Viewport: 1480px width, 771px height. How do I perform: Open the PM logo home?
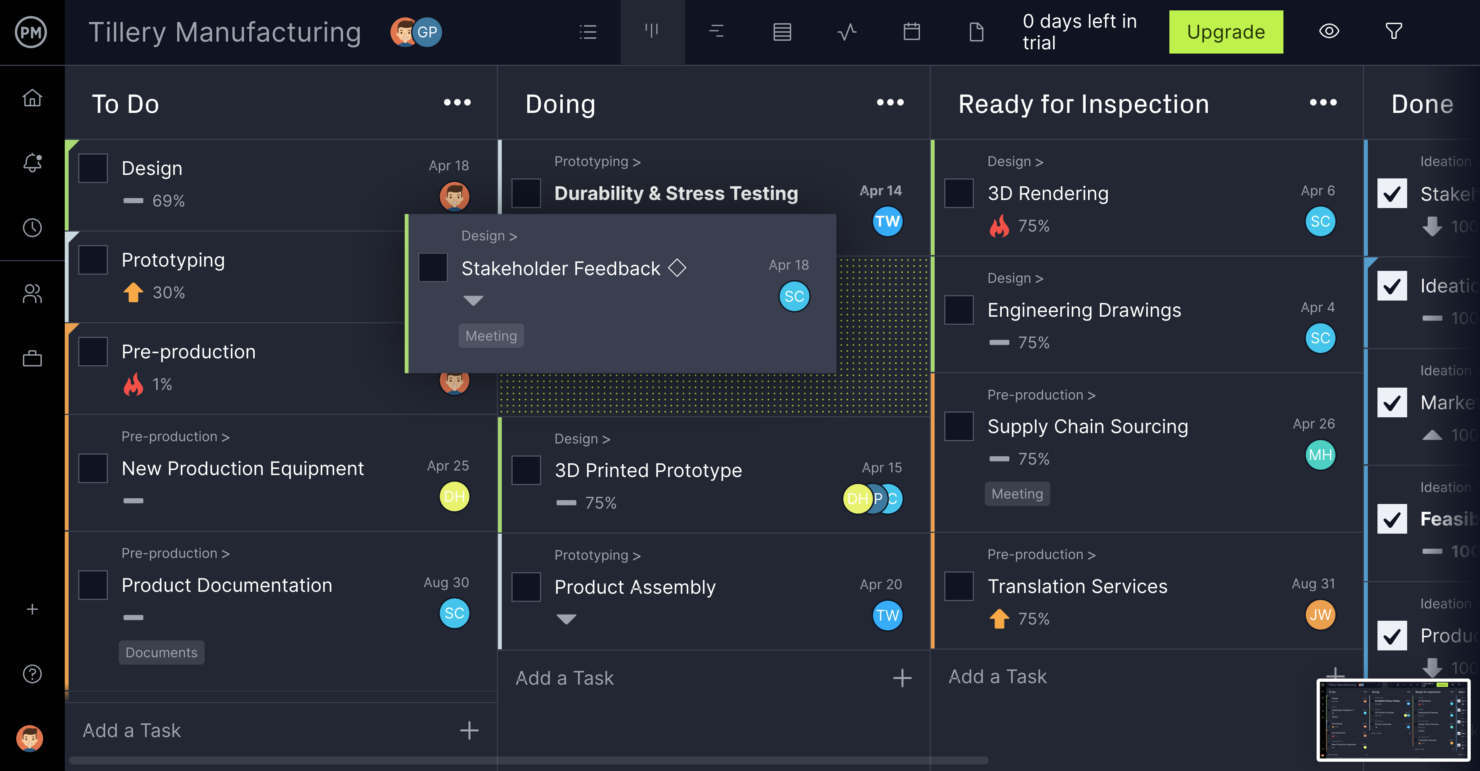[32, 32]
